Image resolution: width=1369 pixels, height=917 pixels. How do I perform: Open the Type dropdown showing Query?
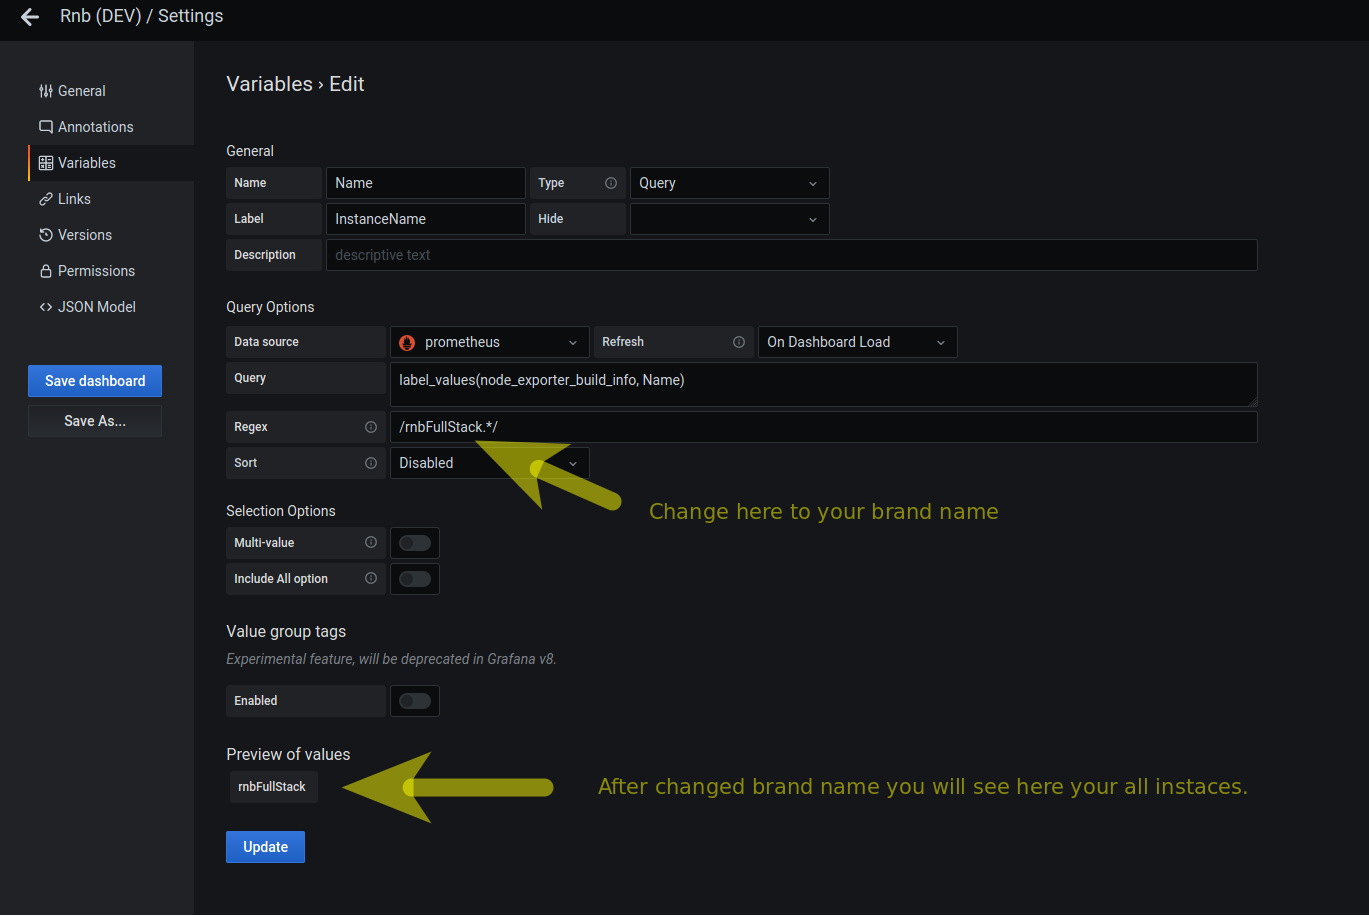coord(729,183)
